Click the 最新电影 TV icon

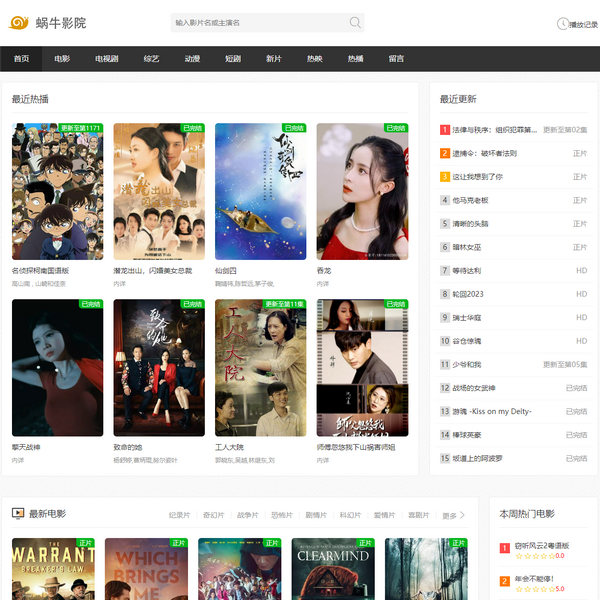[18, 513]
